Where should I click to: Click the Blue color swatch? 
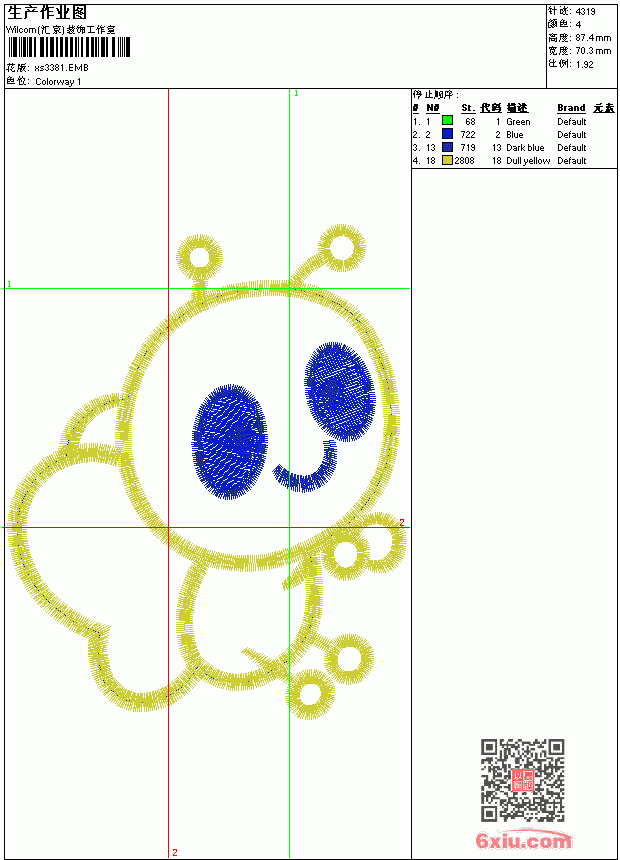tap(447, 134)
